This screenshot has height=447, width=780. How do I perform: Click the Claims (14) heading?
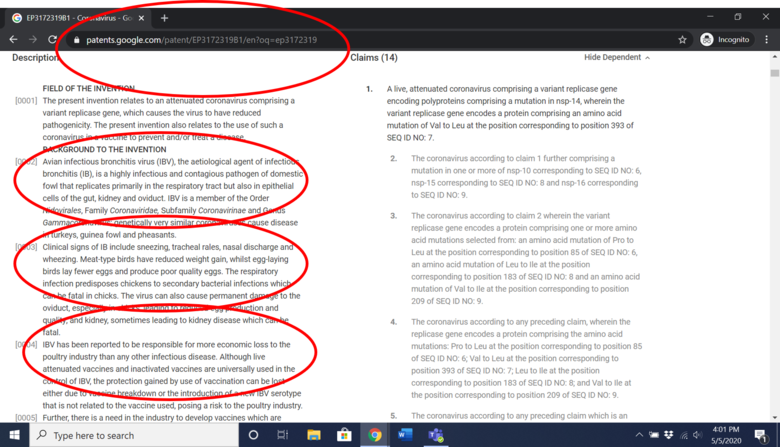pos(374,58)
